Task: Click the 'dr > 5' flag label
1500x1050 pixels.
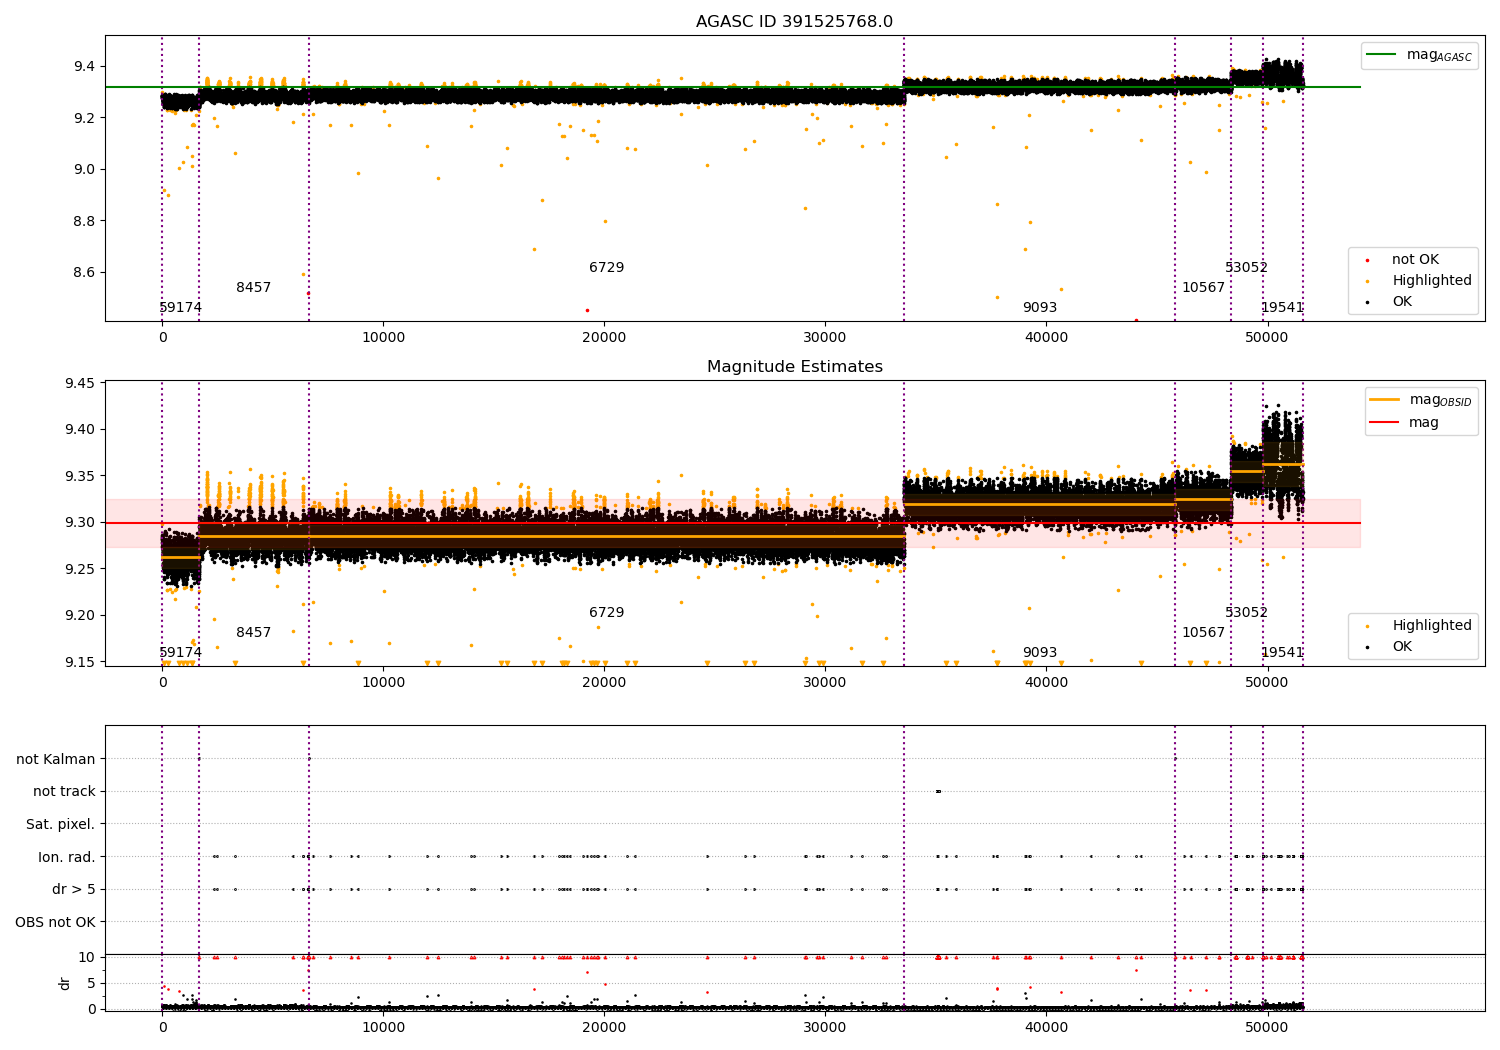Action: pyautogui.click(x=74, y=889)
